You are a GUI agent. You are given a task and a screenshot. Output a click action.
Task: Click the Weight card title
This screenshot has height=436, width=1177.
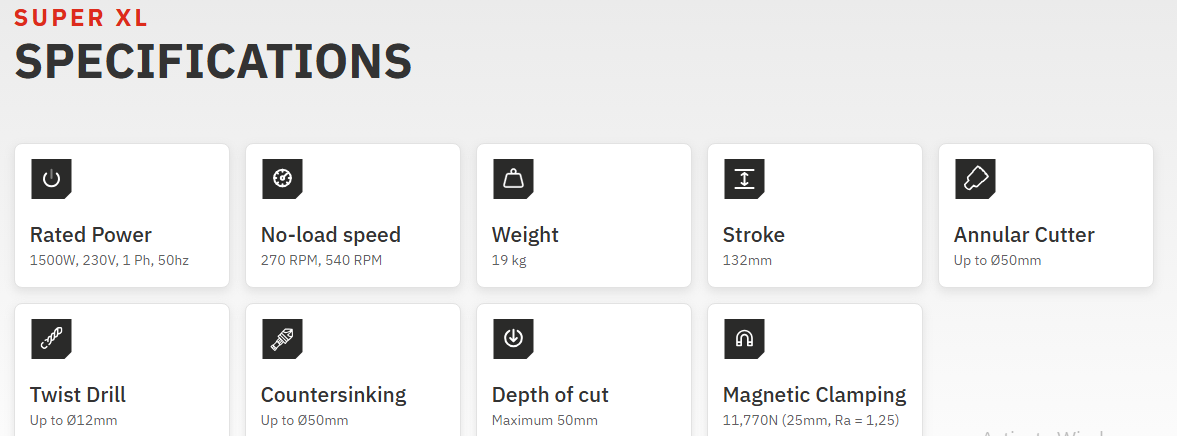525,235
